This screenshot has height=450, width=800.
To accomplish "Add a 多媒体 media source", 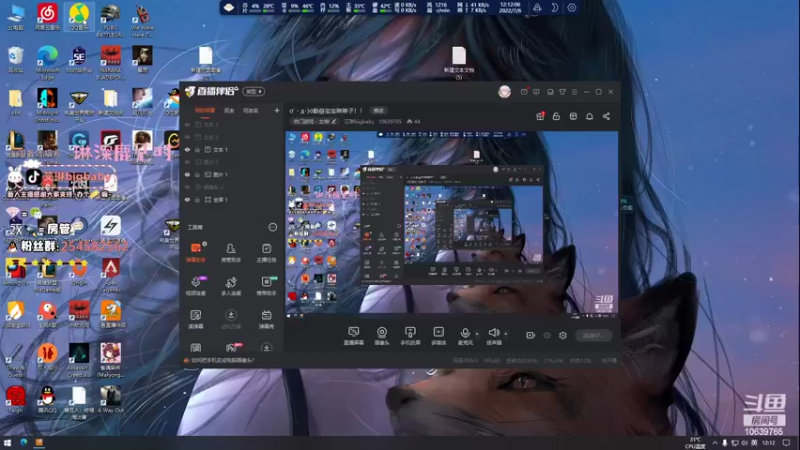I will click(438, 336).
